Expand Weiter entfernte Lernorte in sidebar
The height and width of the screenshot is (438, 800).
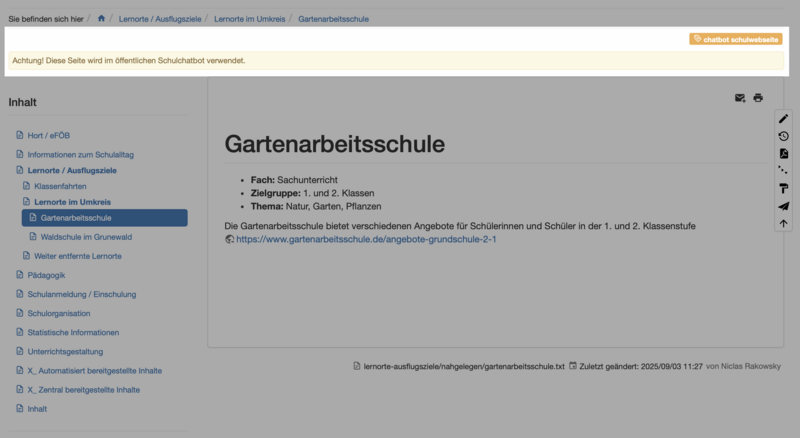[77, 256]
